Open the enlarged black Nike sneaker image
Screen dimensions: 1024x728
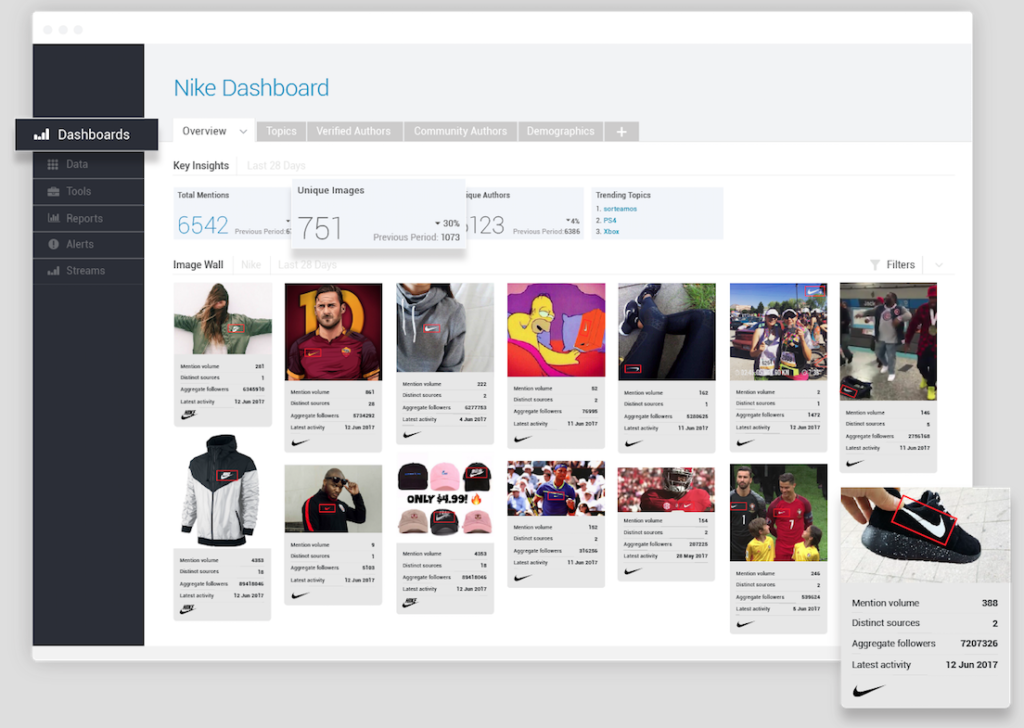925,535
